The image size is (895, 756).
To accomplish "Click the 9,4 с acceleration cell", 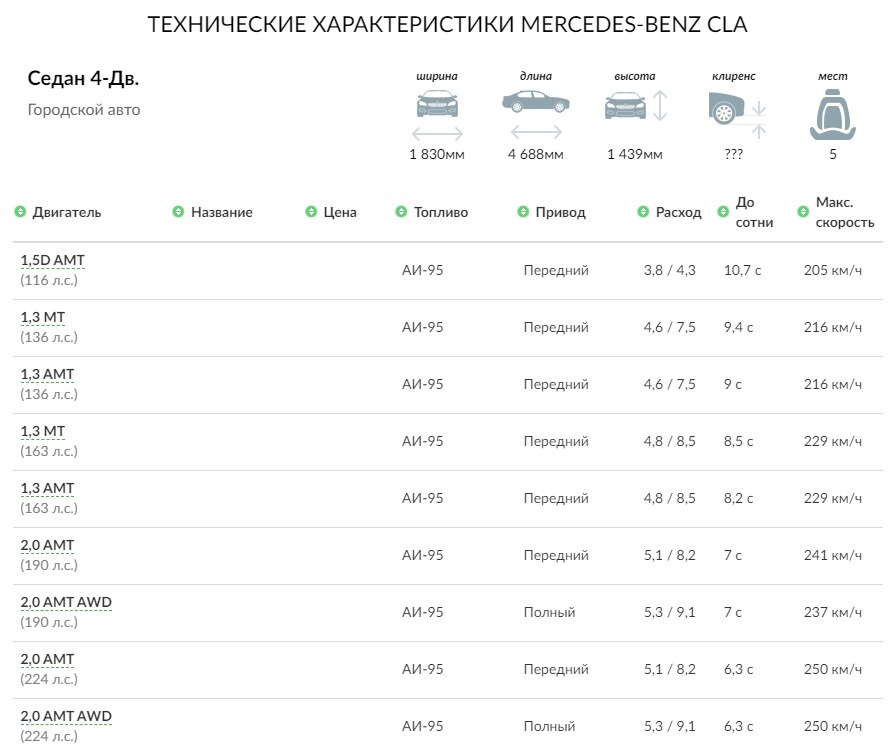I will tap(739, 327).
